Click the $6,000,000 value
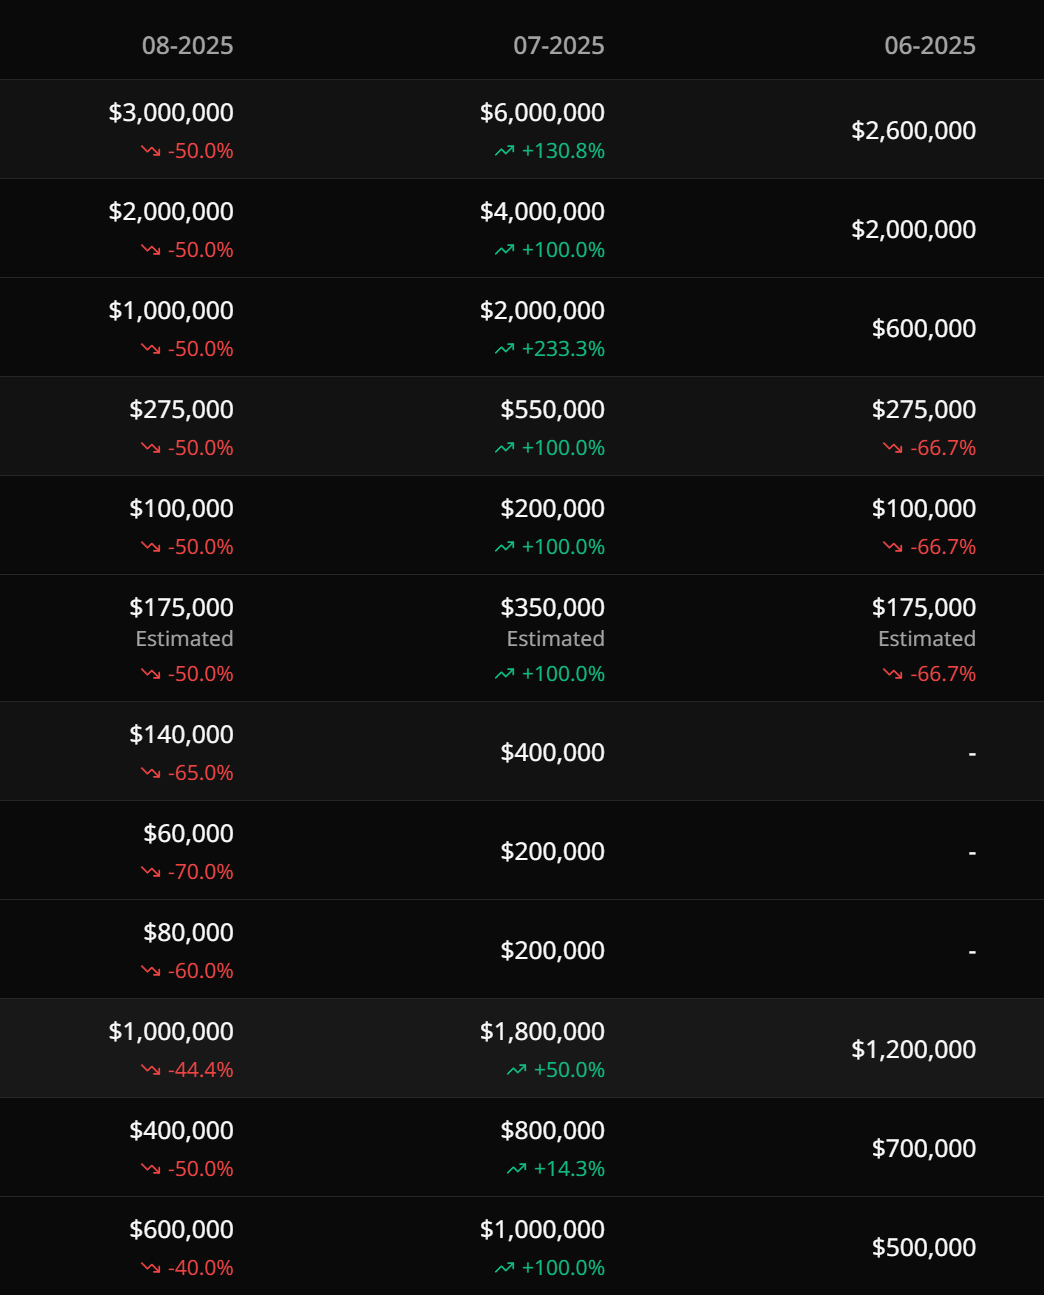This screenshot has width=1044, height=1295. (542, 112)
